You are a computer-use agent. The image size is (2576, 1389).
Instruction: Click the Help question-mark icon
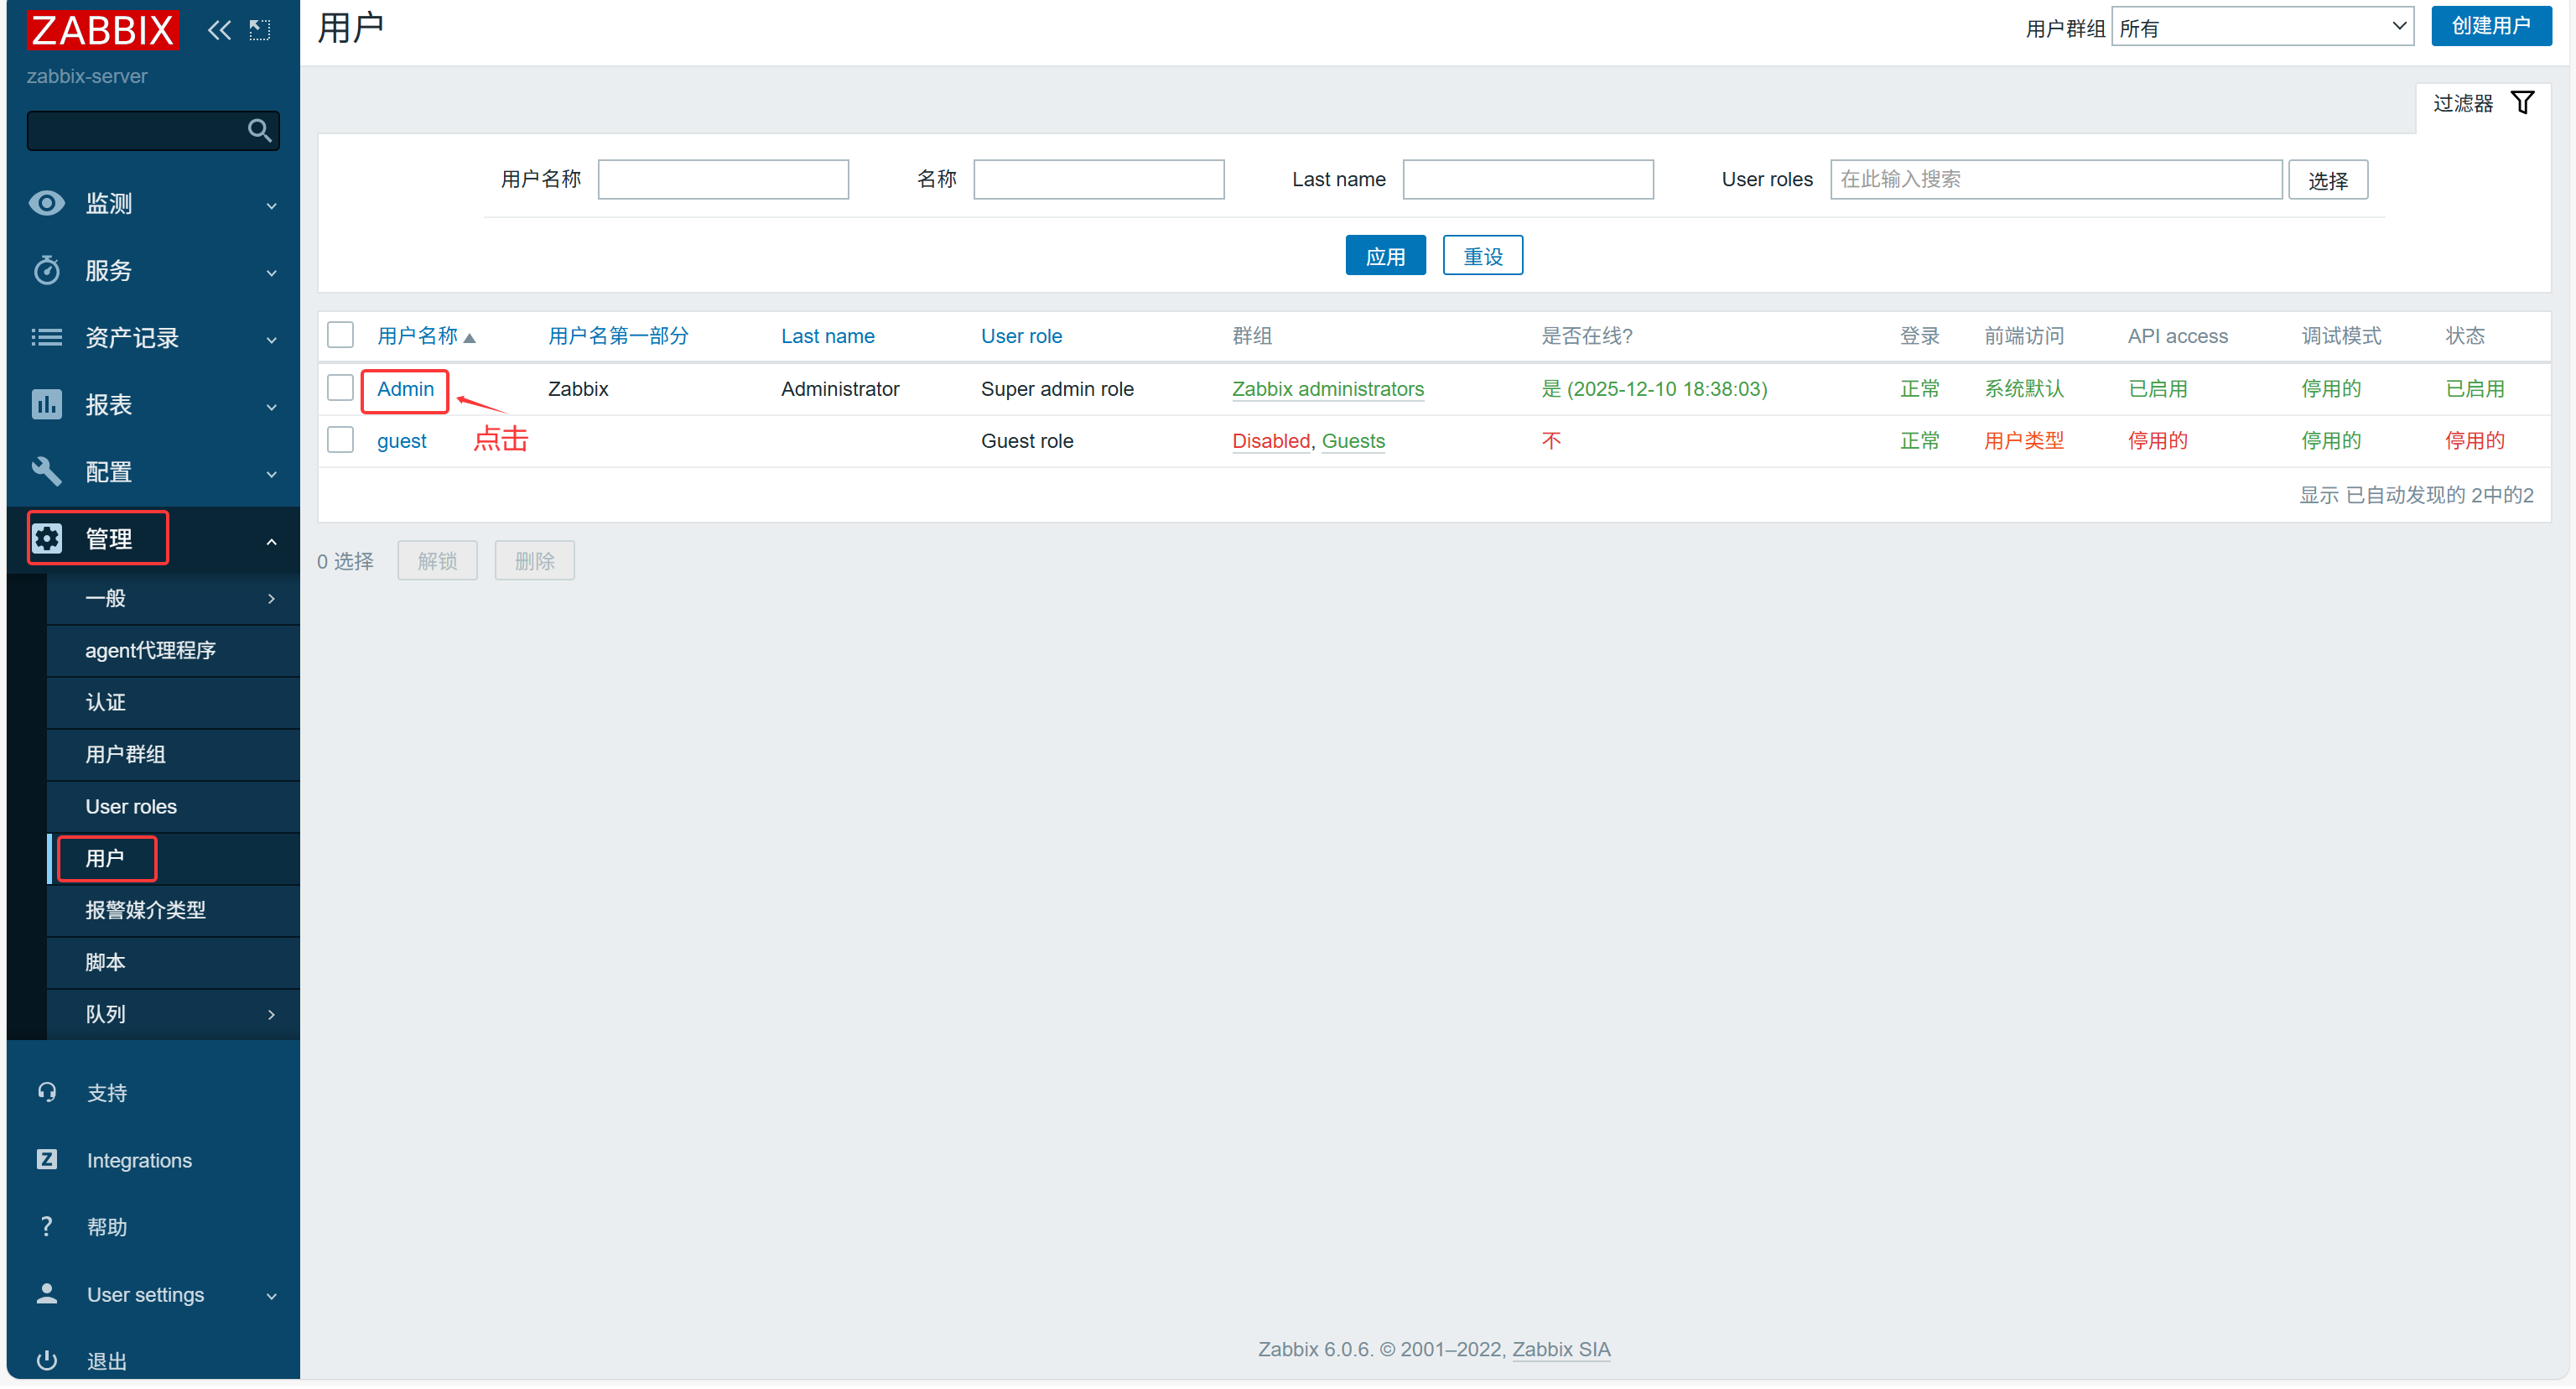coord(47,1226)
